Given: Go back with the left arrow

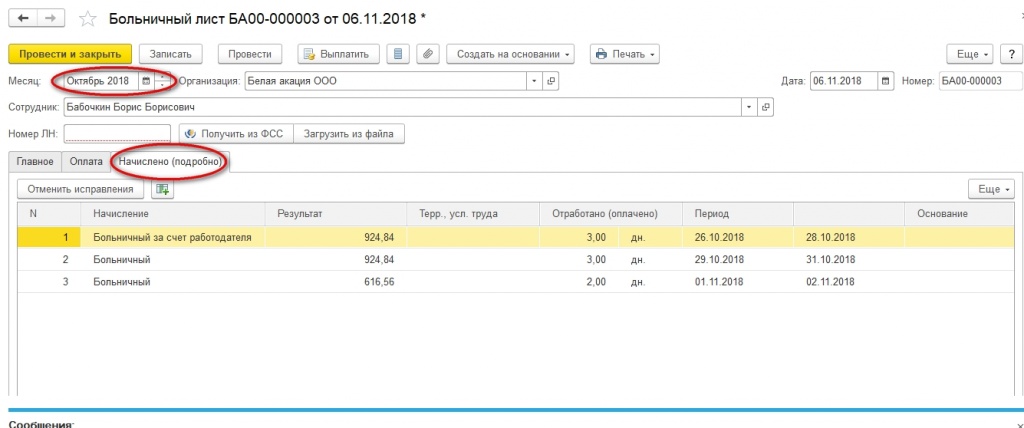Looking at the screenshot, I should click(x=22, y=18).
